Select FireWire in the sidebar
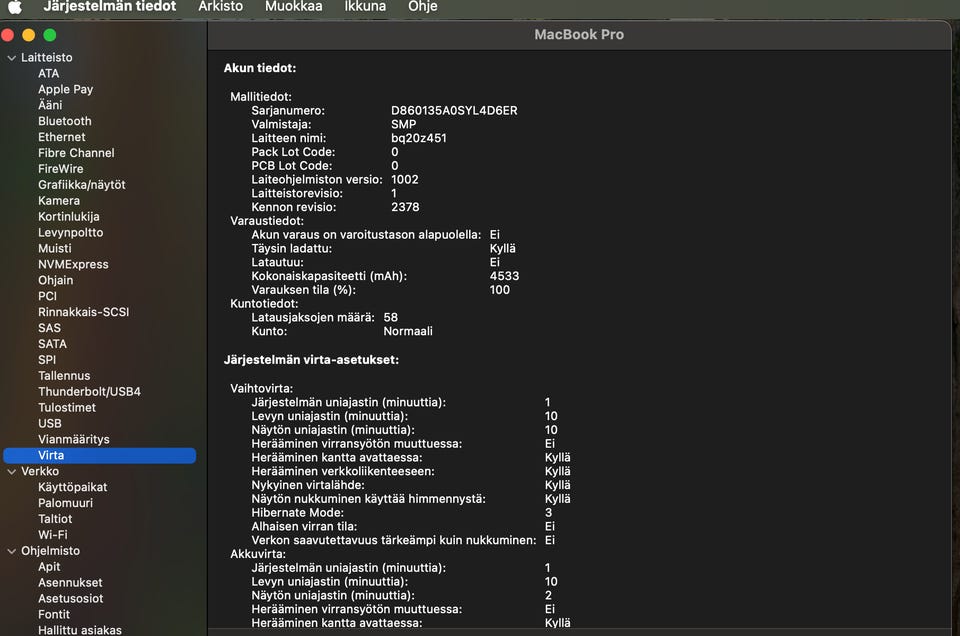The height and width of the screenshot is (636, 960). point(61,169)
